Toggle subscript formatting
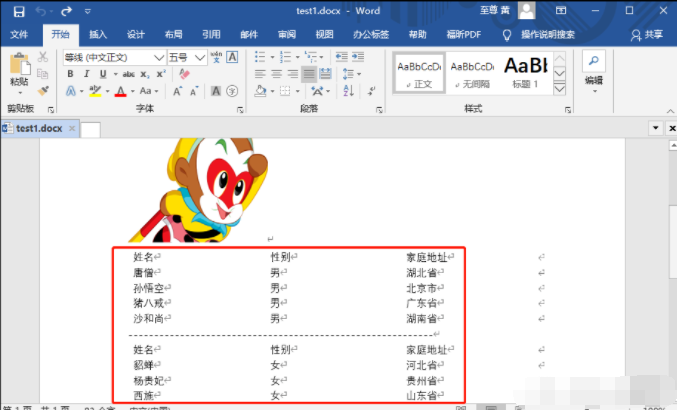Viewport: 677px width, 410px height. click(x=145, y=74)
